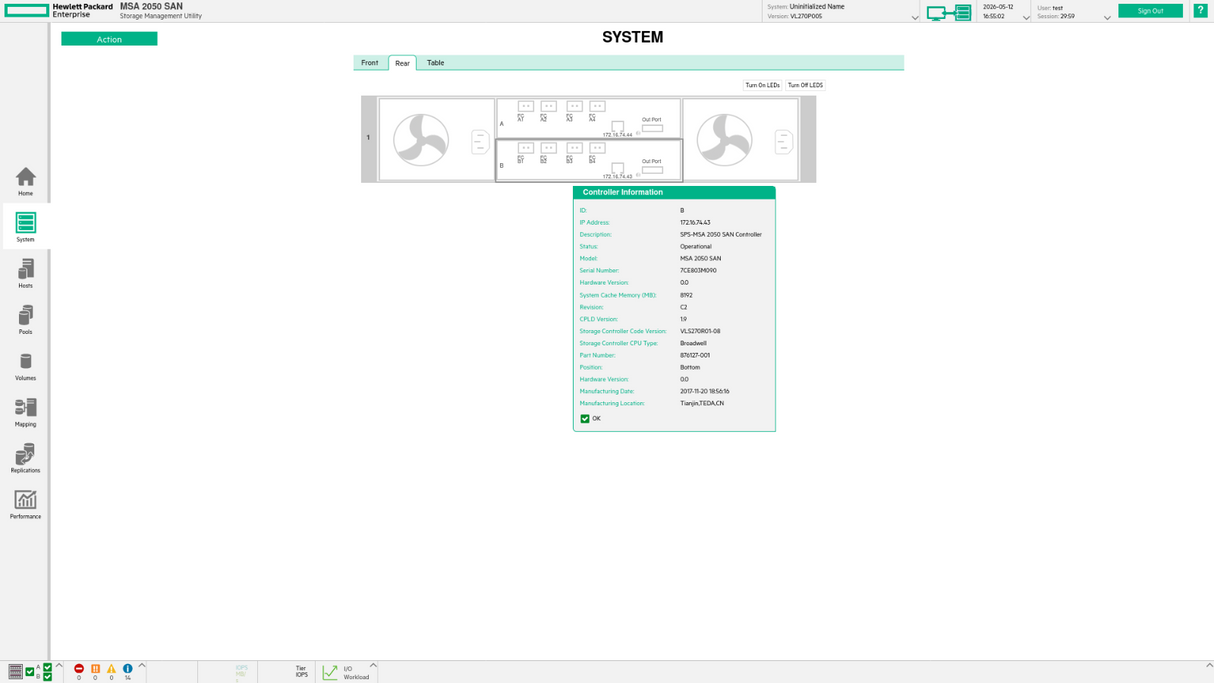Open the Volumes section in sidebar
Image resolution: width=1214 pixels, height=683 pixels.
(25, 365)
